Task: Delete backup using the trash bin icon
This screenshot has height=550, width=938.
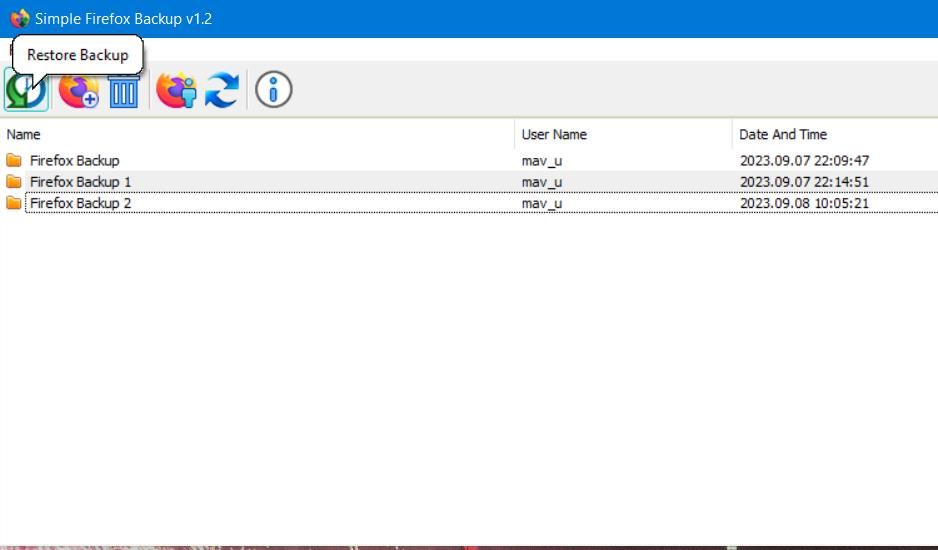Action: click(x=124, y=92)
